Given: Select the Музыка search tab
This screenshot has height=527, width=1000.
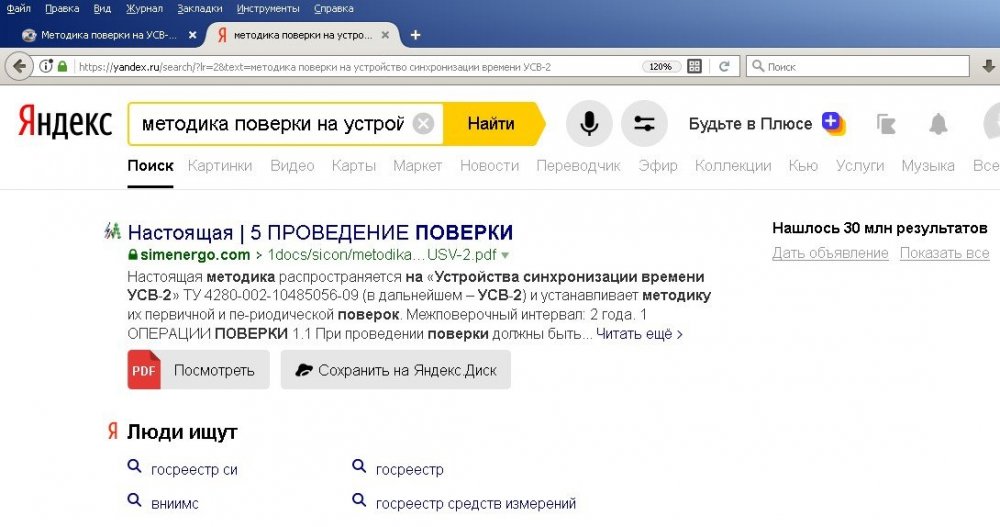Looking at the screenshot, I should pyautogui.click(x=927, y=166).
